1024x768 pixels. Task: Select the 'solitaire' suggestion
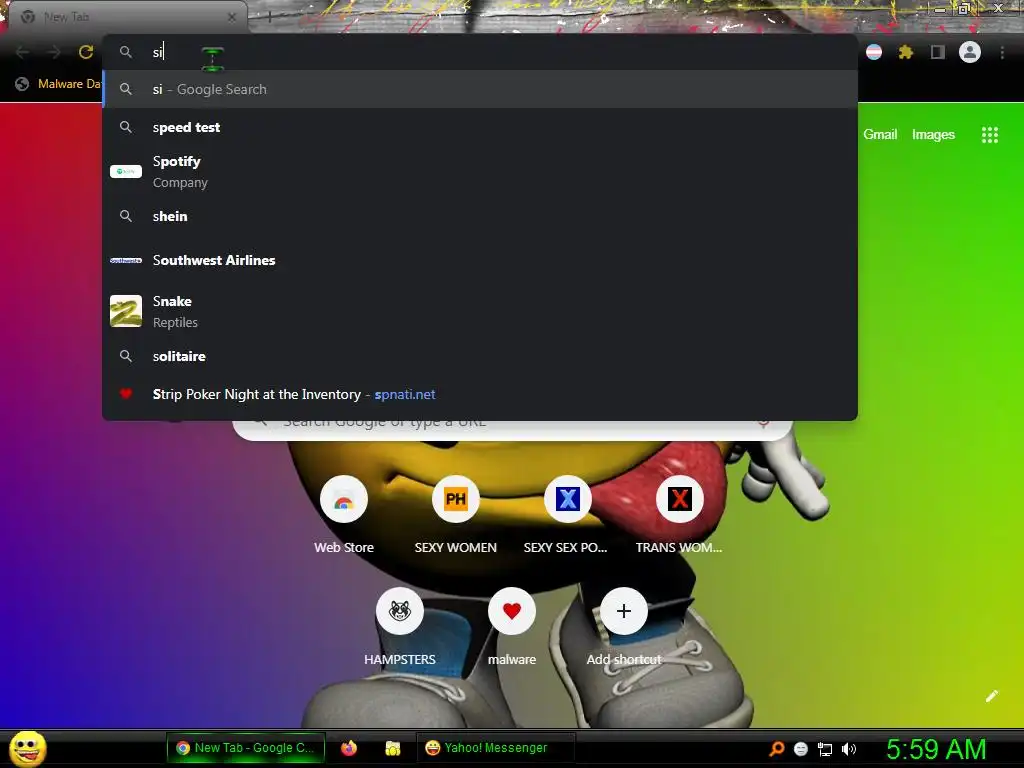[480, 356]
